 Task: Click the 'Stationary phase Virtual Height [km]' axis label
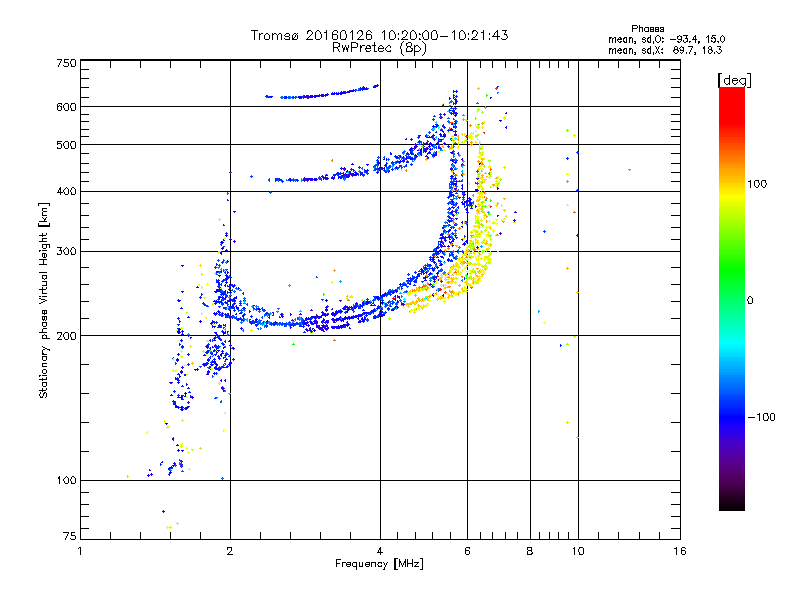pyautogui.click(x=43, y=300)
